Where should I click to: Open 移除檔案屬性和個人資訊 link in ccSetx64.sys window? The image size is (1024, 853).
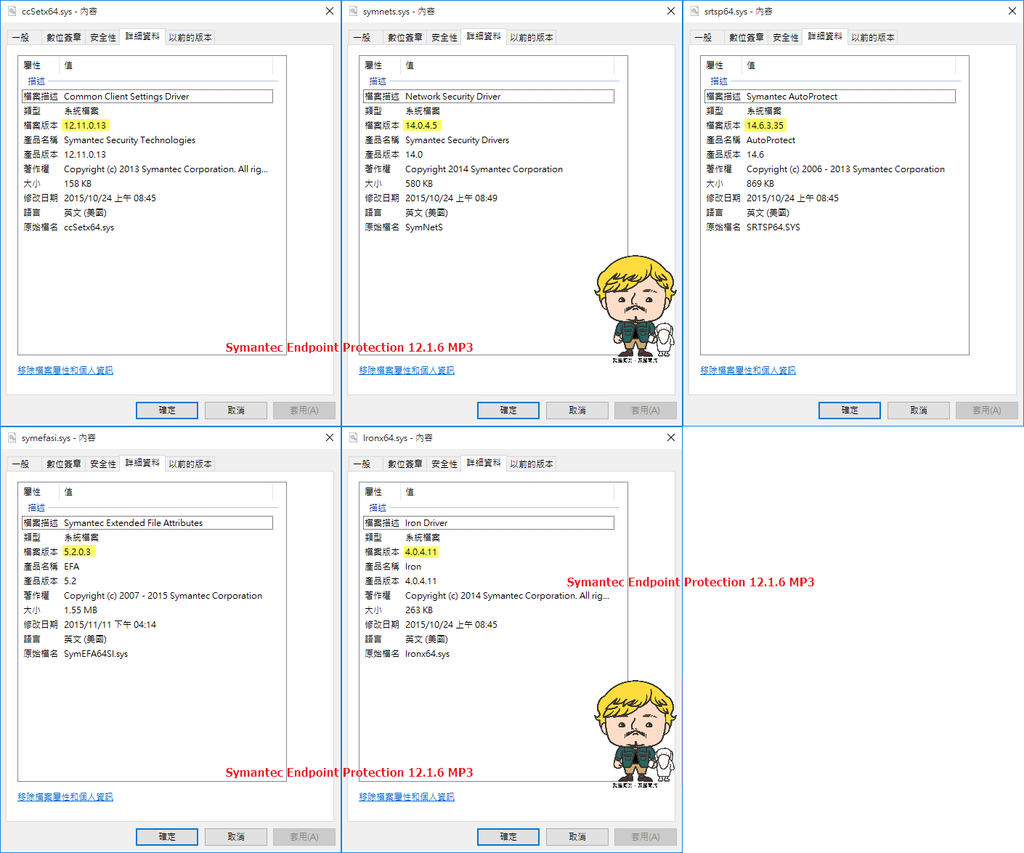pos(65,370)
